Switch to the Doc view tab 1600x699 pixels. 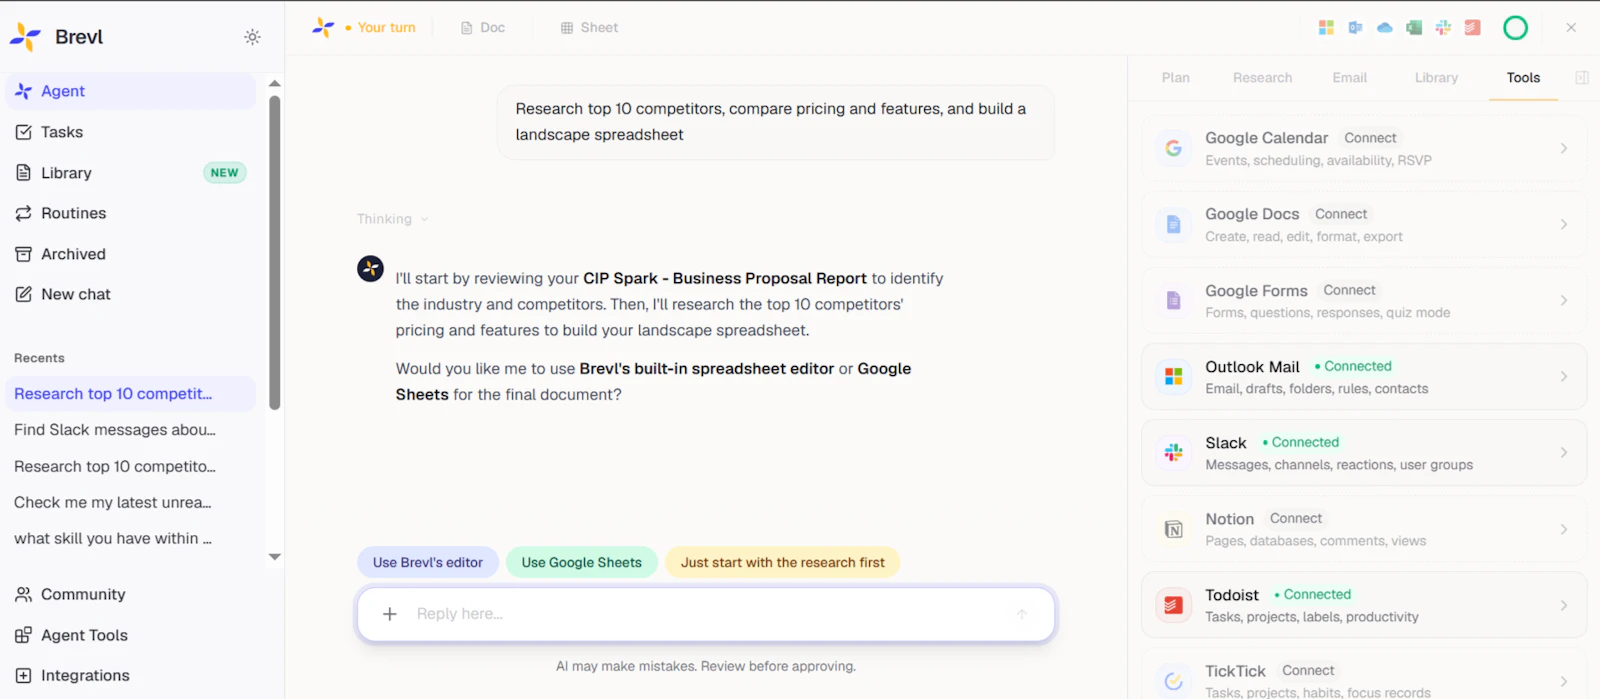point(483,28)
